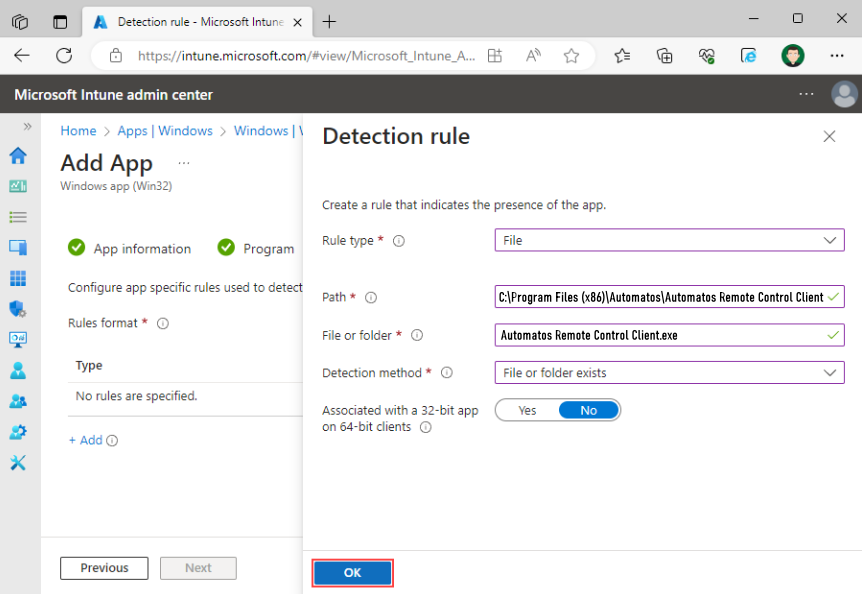Viewport: 862px width, 594px height.
Task: Open the Add App ellipsis menu
Action: tap(184, 163)
